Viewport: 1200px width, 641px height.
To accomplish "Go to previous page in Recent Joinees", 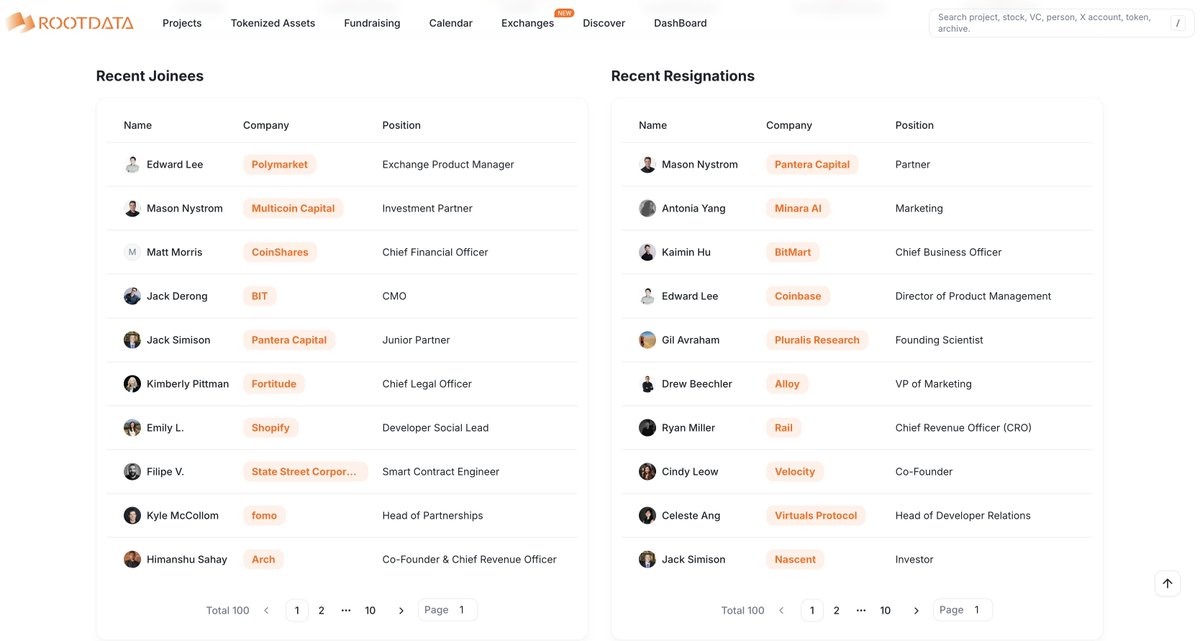I will (x=266, y=611).
